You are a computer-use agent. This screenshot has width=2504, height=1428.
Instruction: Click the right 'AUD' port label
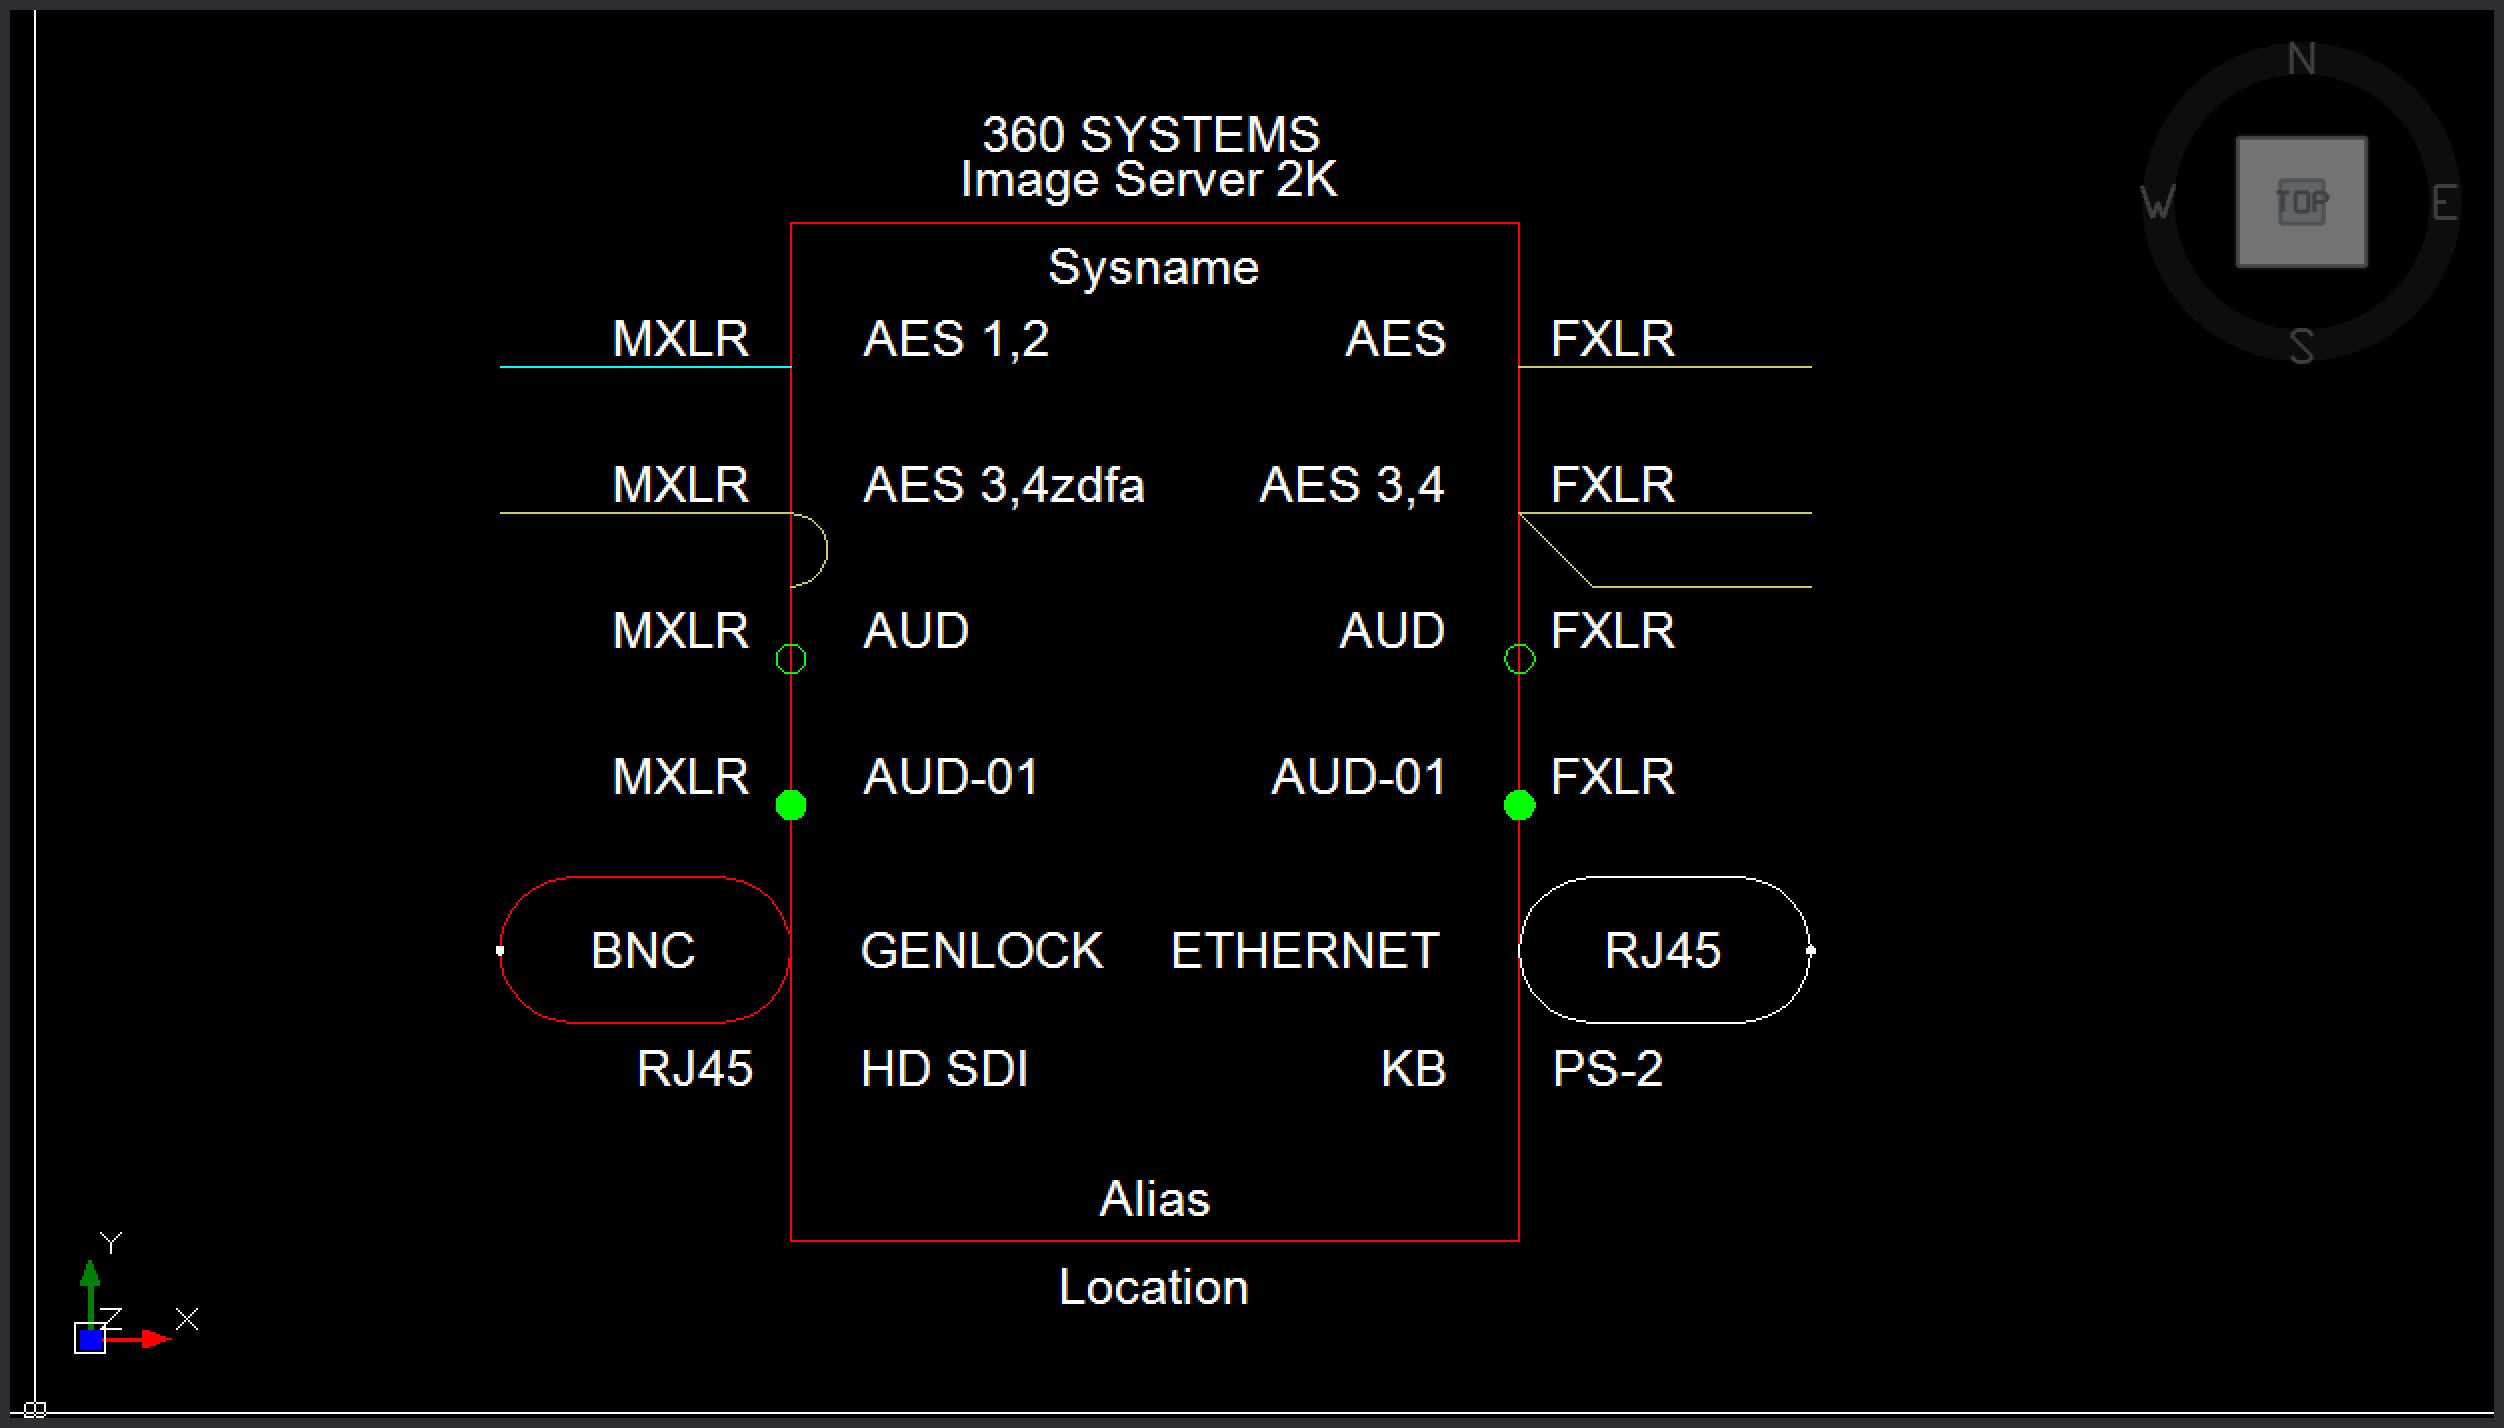click(x=1392, y=631)
